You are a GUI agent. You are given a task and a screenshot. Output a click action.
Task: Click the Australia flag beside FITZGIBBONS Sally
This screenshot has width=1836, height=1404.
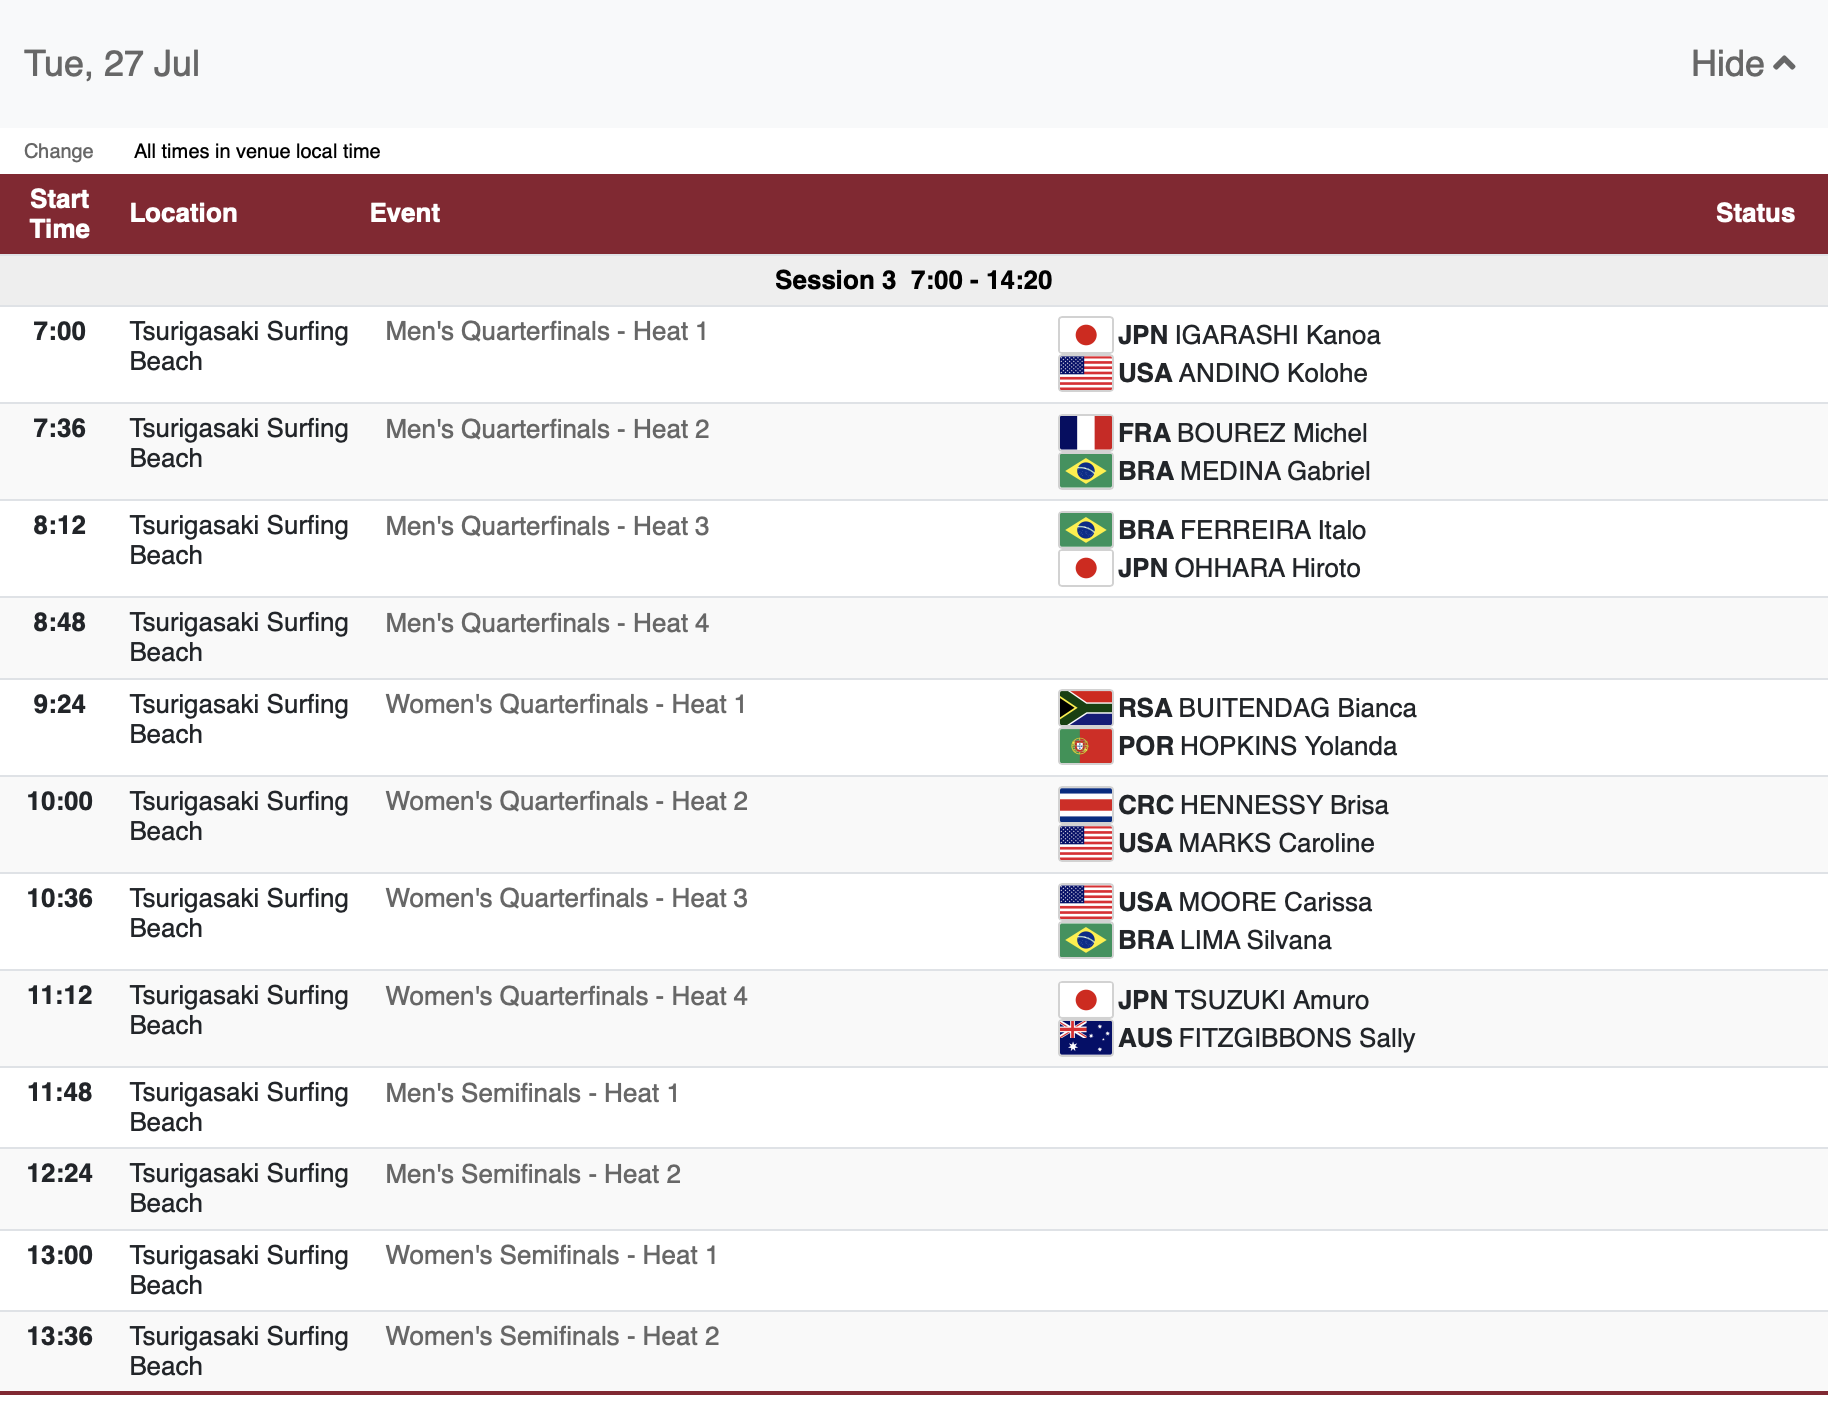[1085, 1038]
